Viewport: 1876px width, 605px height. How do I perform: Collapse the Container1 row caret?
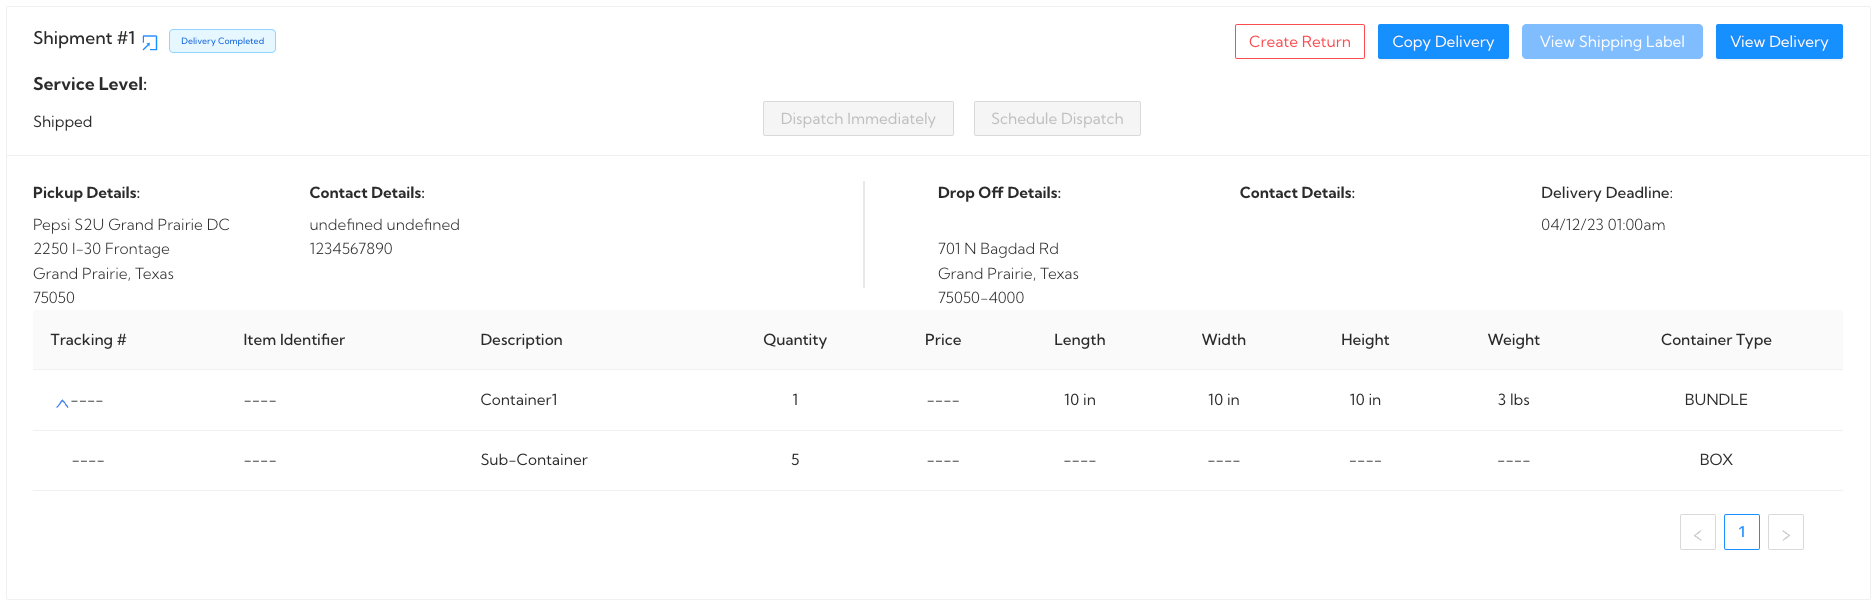[62, 403]
